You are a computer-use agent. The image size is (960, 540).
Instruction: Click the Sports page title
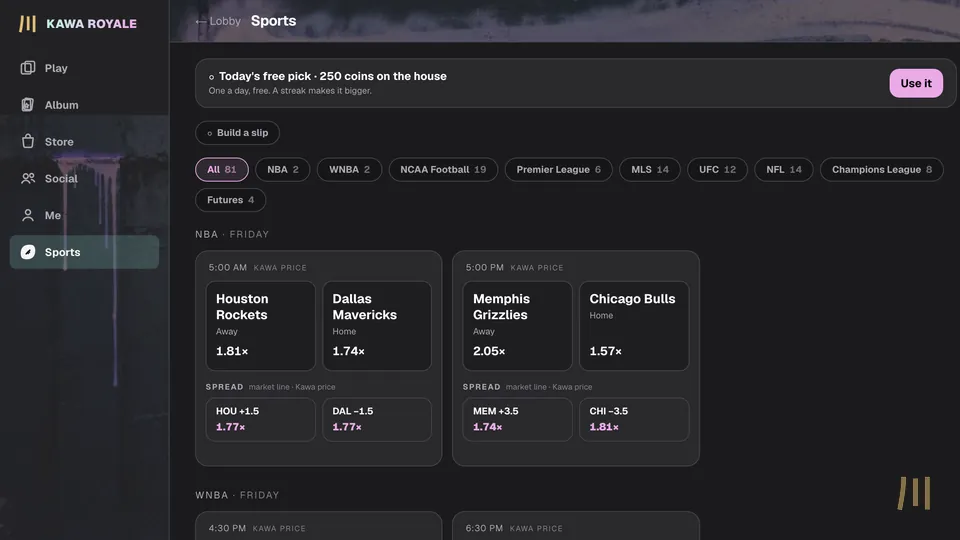[x=273, y=21]
